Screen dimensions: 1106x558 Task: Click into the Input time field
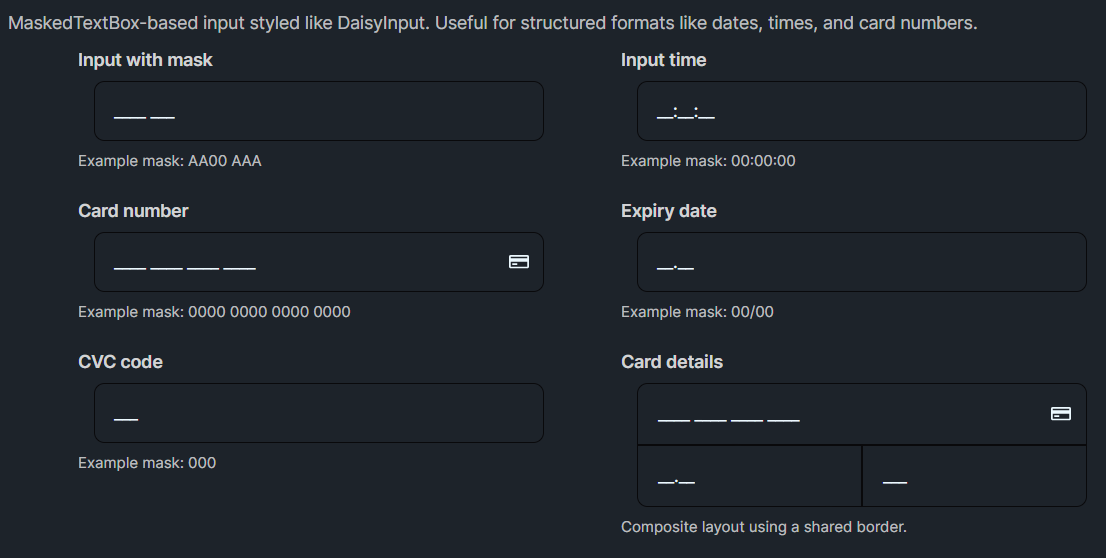pos(861,111)
